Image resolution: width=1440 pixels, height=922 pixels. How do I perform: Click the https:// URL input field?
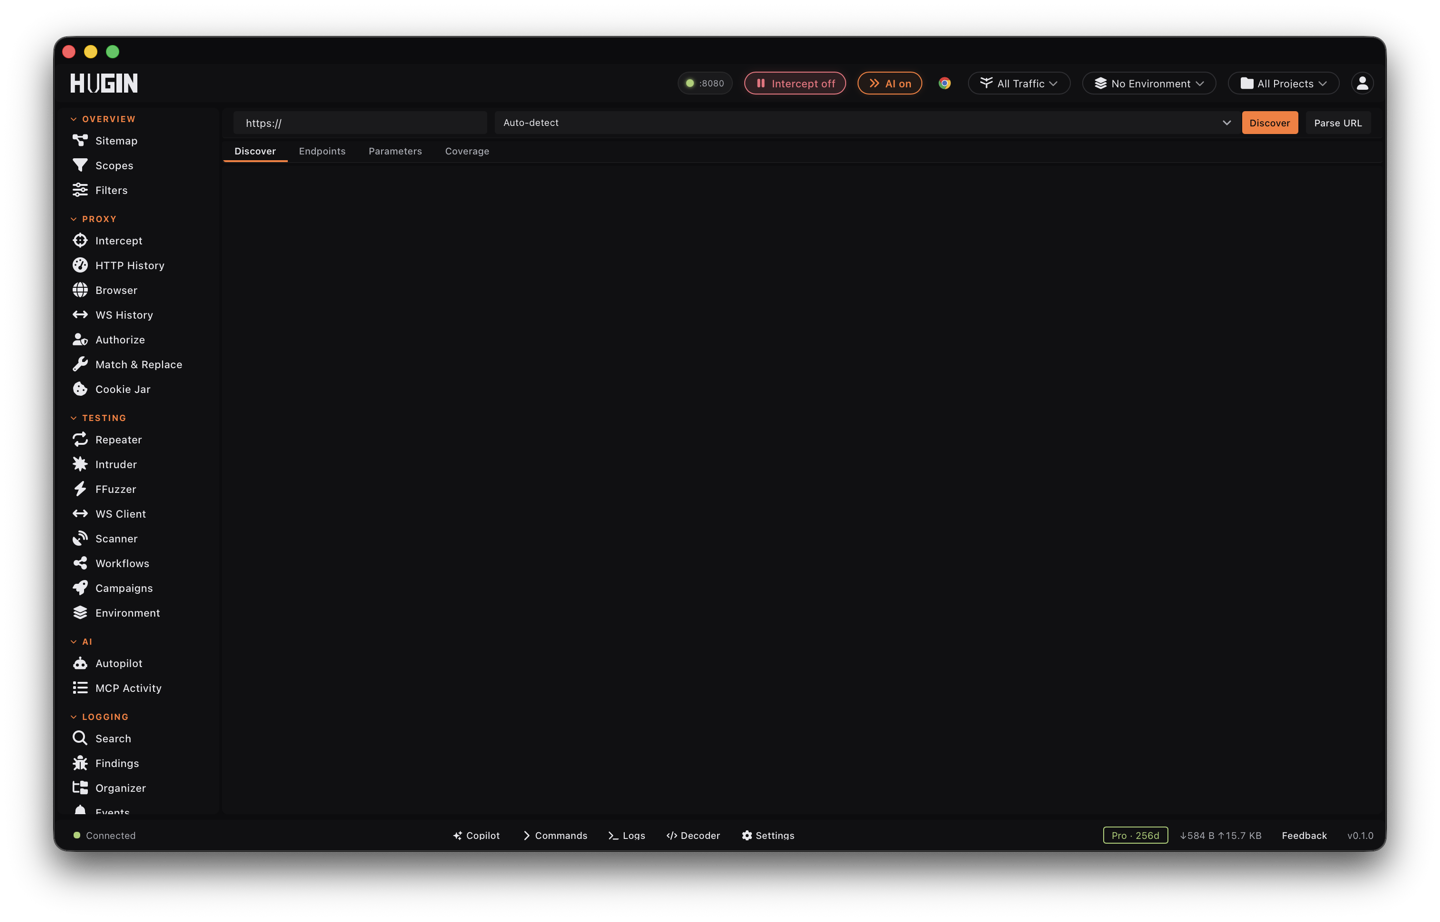coord(360,123)
